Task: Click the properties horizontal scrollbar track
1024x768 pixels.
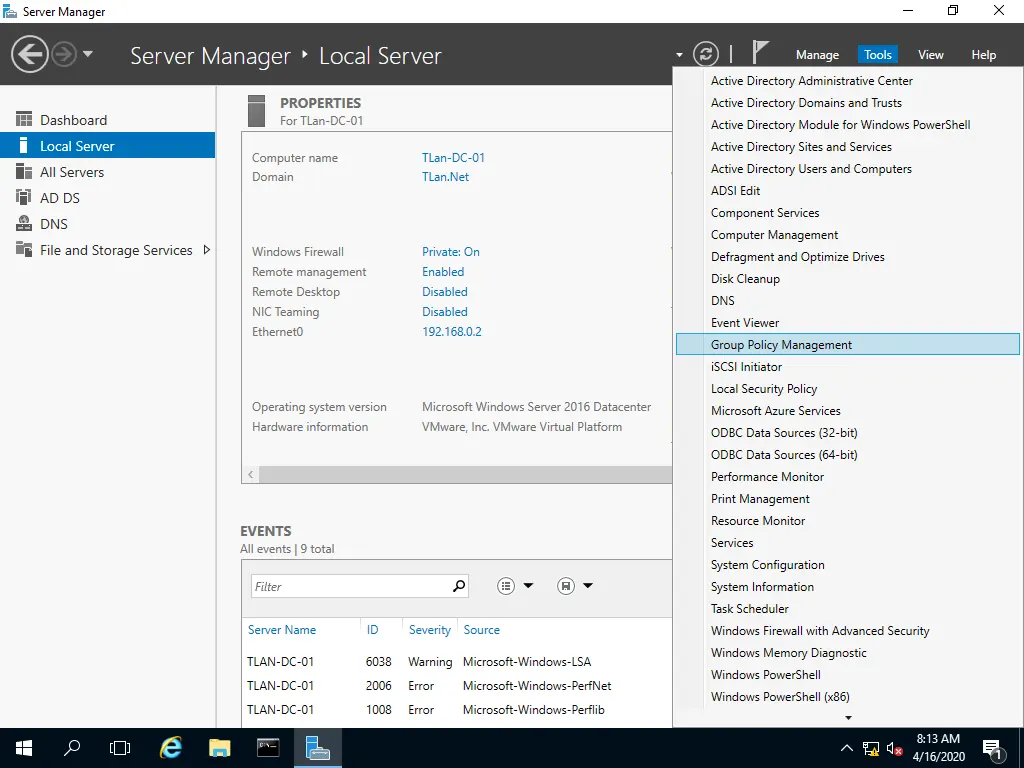Action: (465, 475)
